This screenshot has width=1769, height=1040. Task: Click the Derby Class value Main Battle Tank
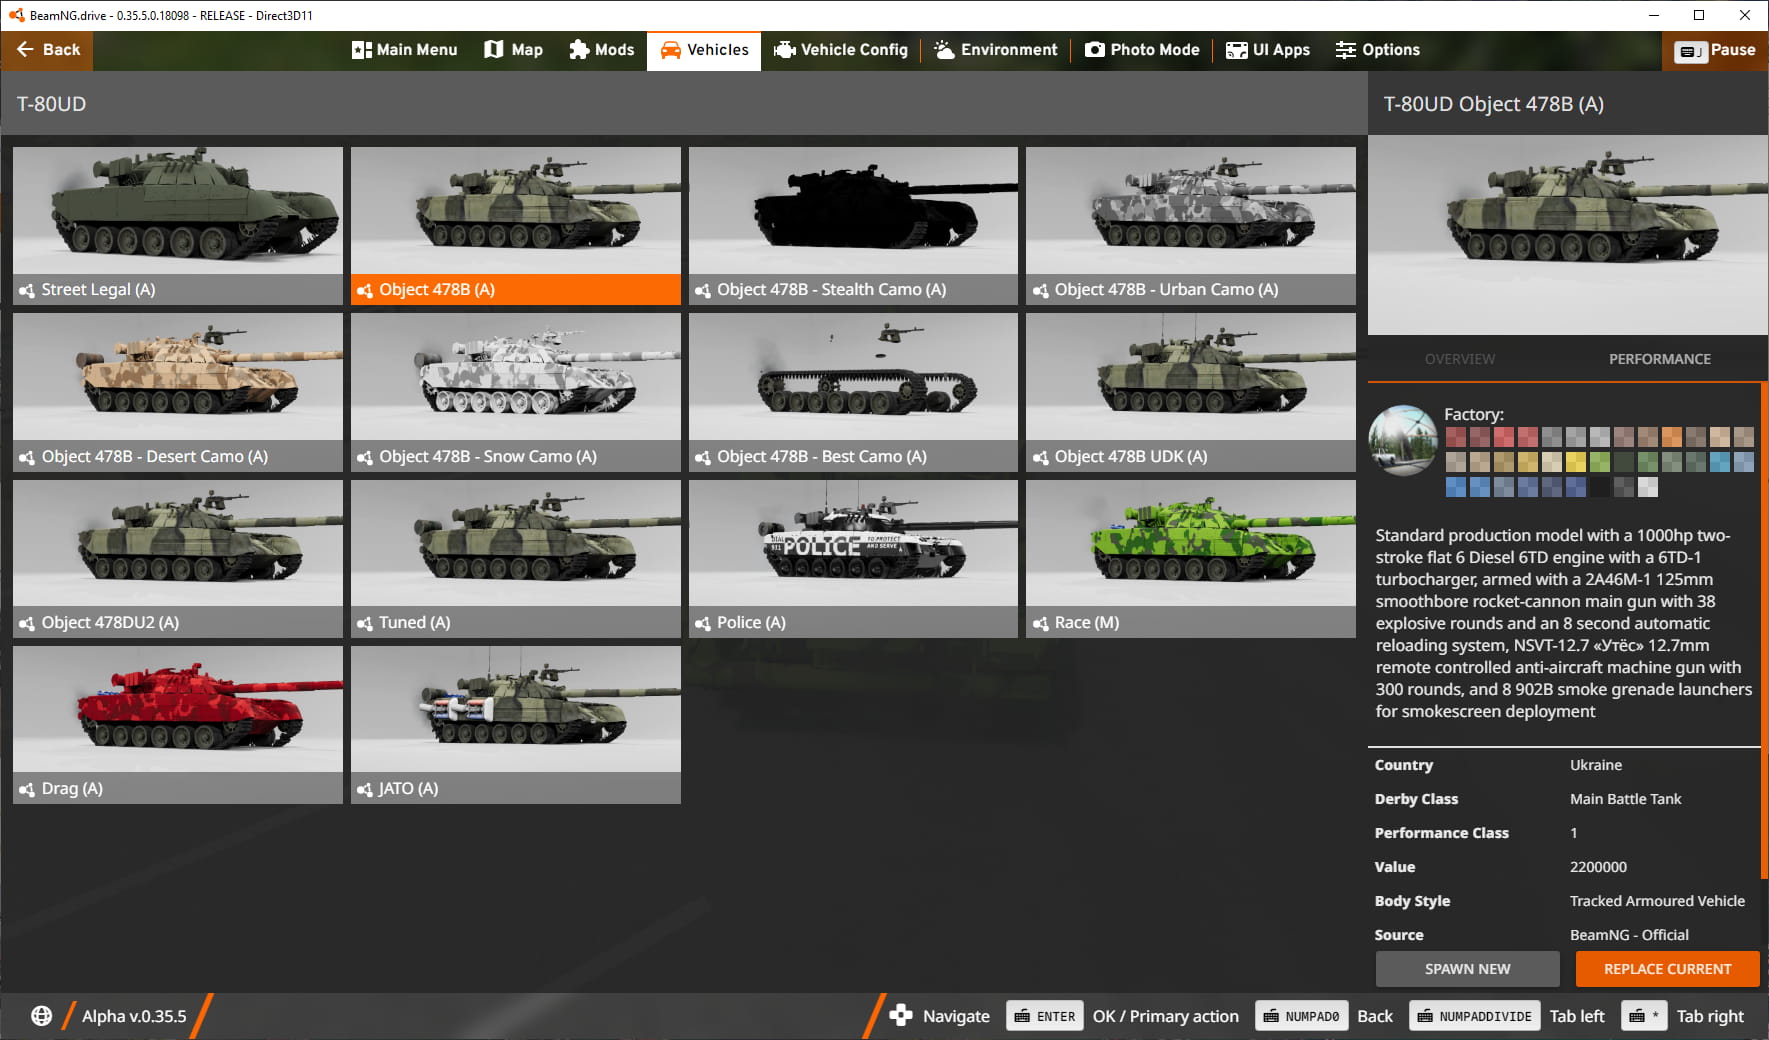pos(1625,799)
